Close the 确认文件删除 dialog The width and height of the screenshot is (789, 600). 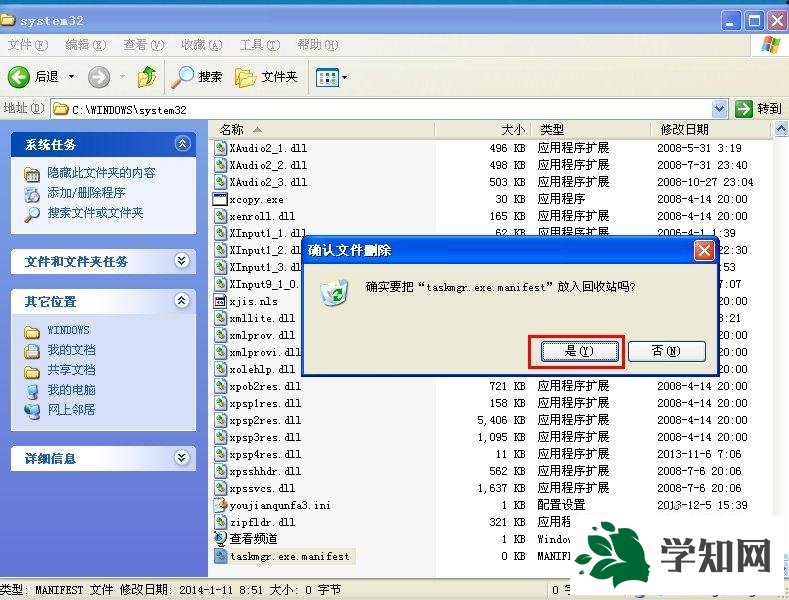(704, 250)
